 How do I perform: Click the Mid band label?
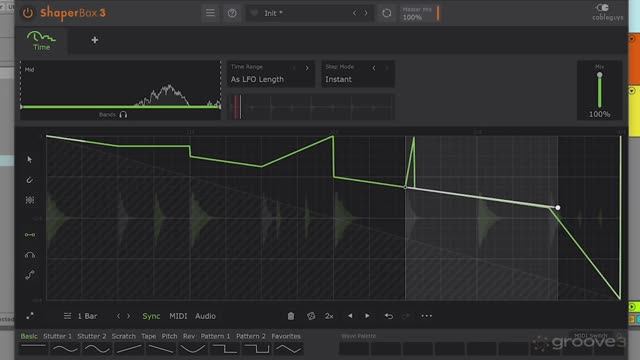coord(29,69)
